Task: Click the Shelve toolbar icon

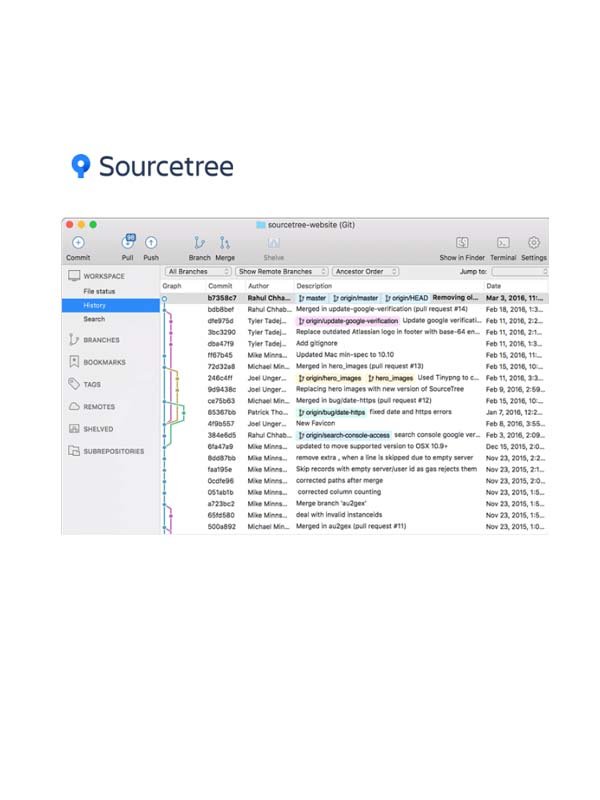Action: tap(273, 243)
